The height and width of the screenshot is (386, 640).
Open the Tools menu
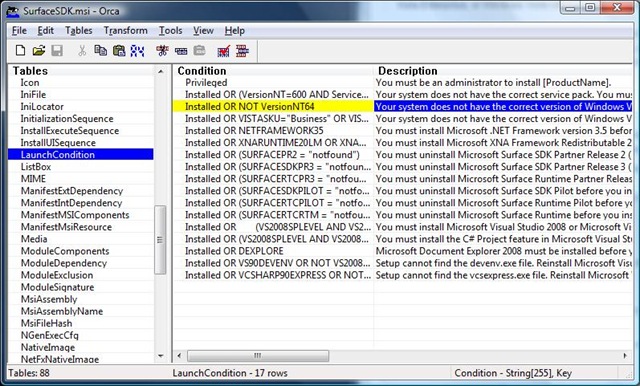pos(170,31)
